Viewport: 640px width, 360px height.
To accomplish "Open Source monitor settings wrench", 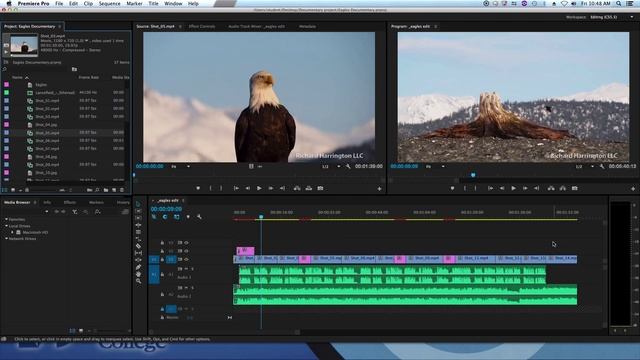I will 348,166.
